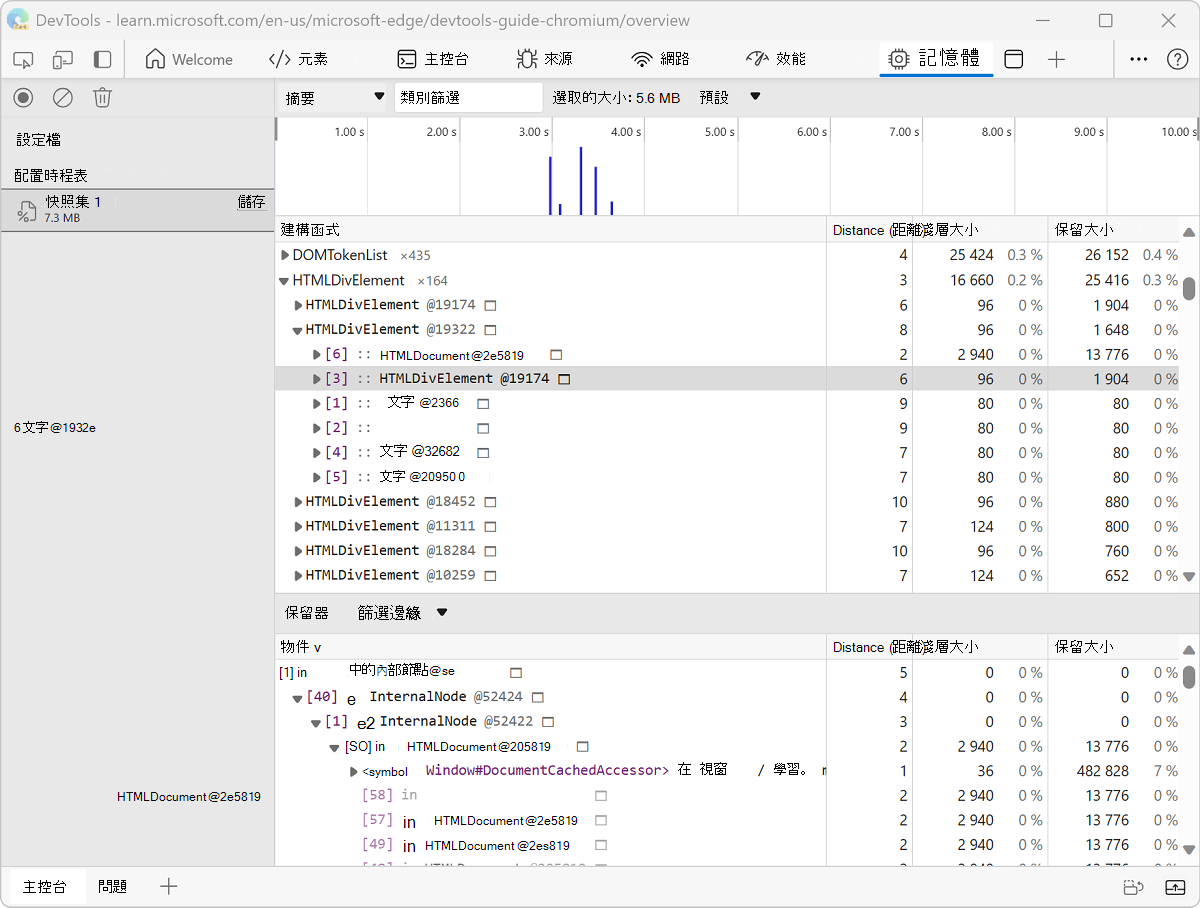1200x908 pixels.
Task: Click reveal icon next to HTMLDivElement @11311
Action: tap(491, 527)
